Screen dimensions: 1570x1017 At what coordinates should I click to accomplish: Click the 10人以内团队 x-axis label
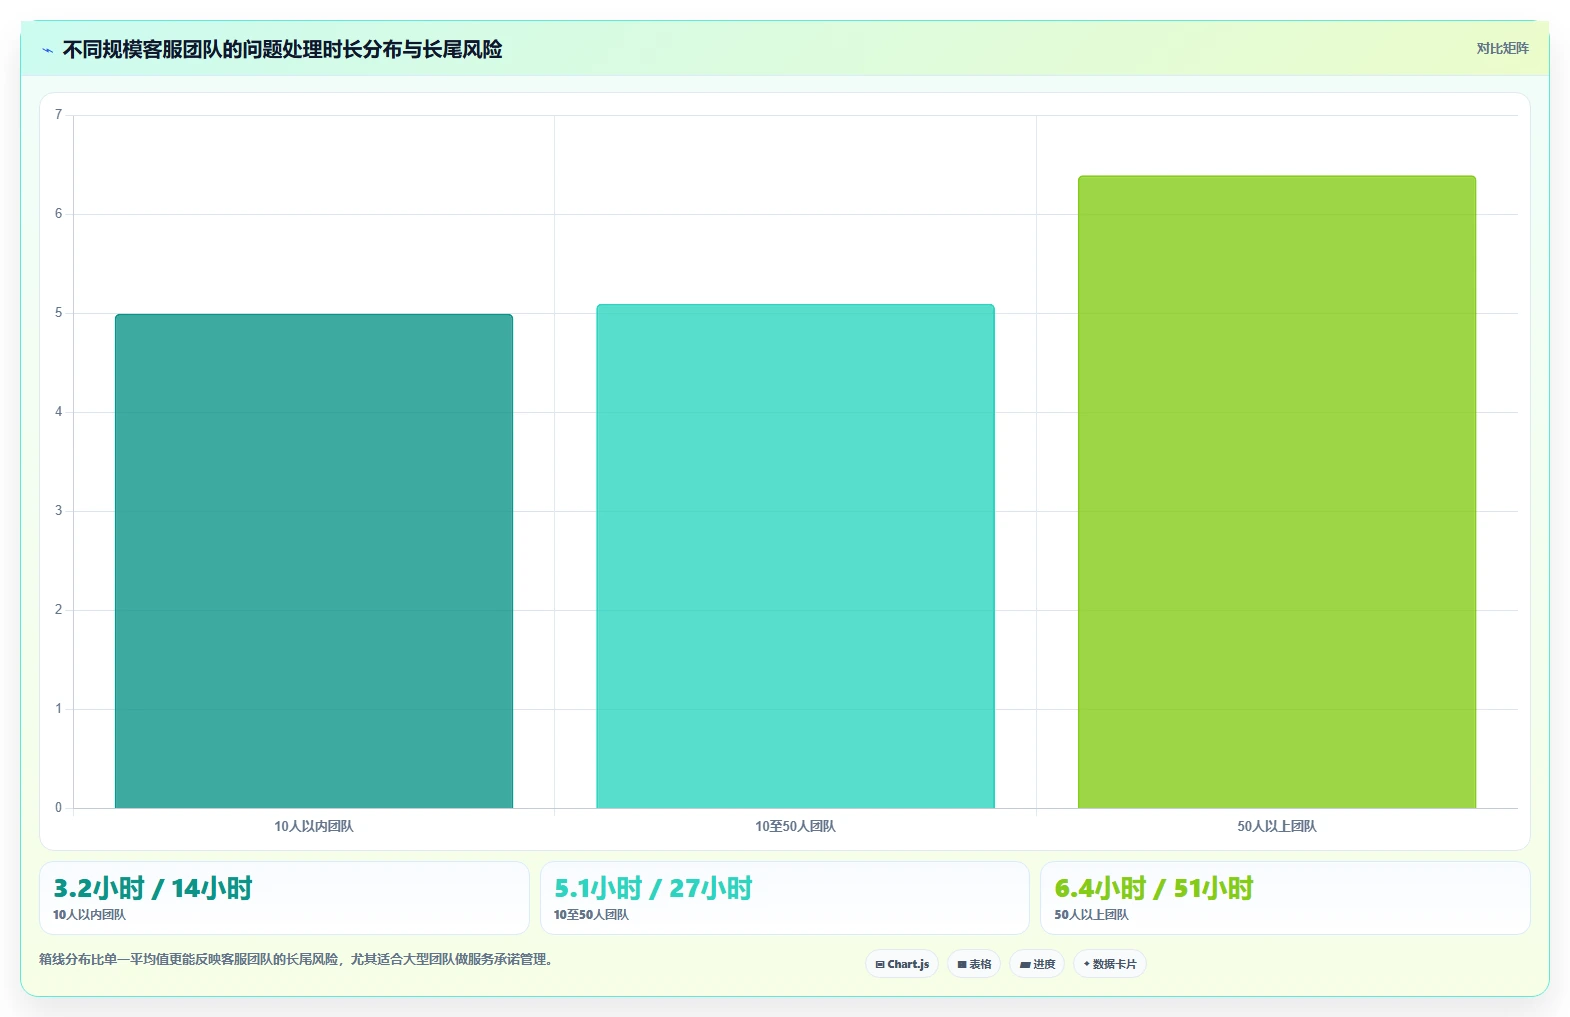tap(314, 826)
